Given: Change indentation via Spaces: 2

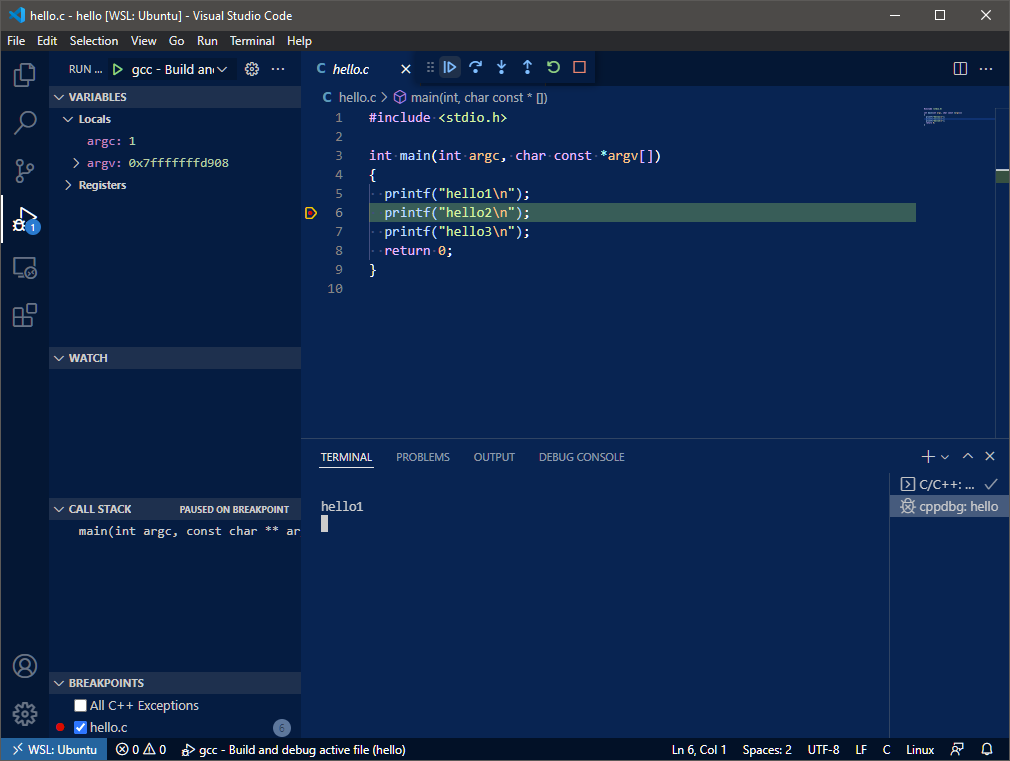Looking at the screenshot, I should click(767, 749).
